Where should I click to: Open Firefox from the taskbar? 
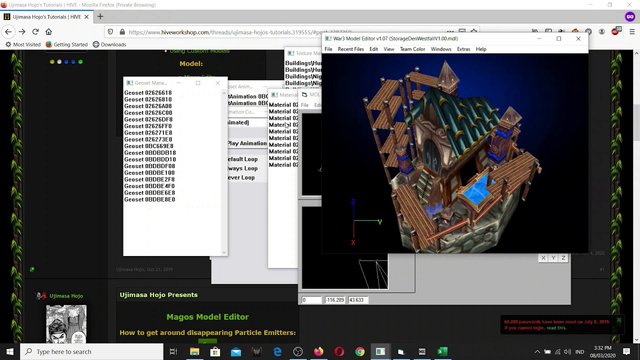(318, 351)
